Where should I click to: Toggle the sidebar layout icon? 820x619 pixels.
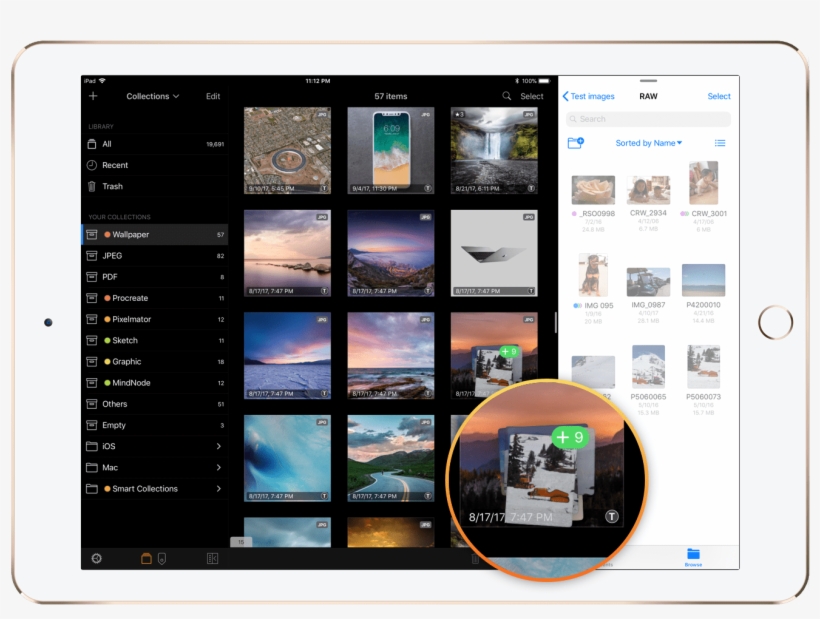[212, 558]
